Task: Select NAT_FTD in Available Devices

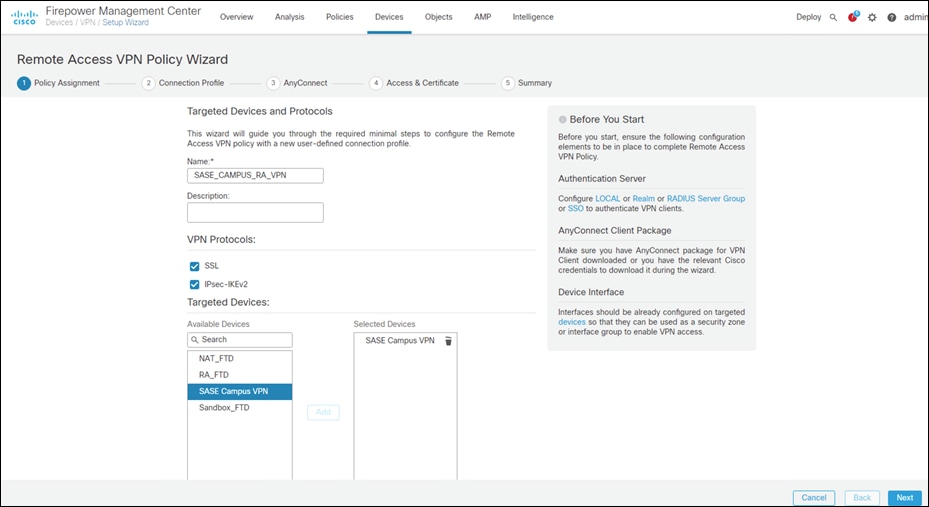Action: click(240, 358)
